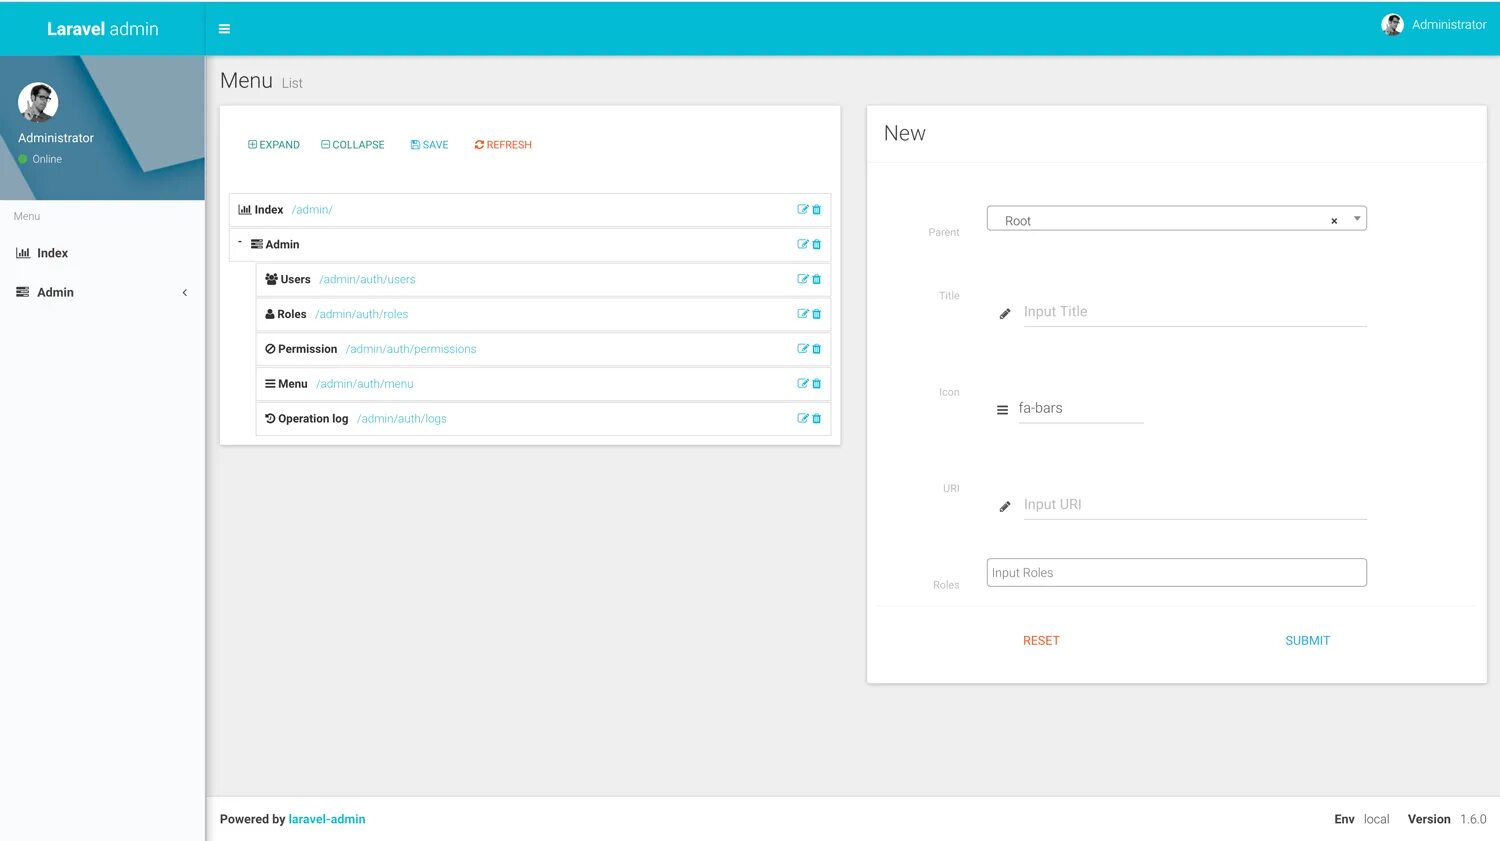Edit the Users menu row

pyautogui.click(x=802, y=279)
